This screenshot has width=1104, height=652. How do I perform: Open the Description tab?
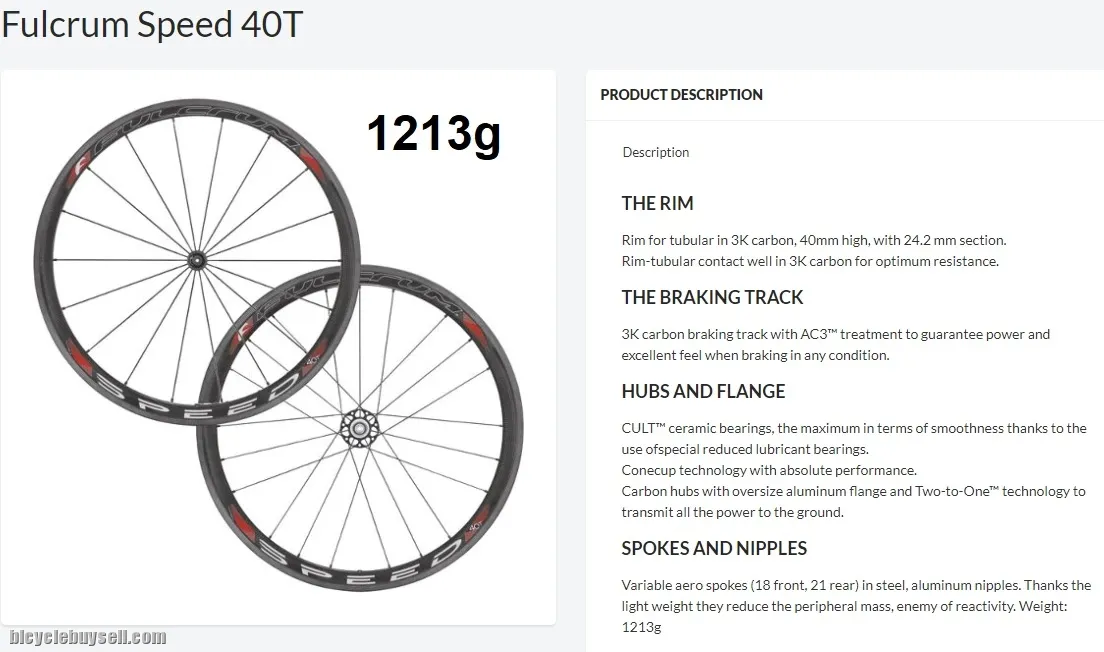pos(656,152)
